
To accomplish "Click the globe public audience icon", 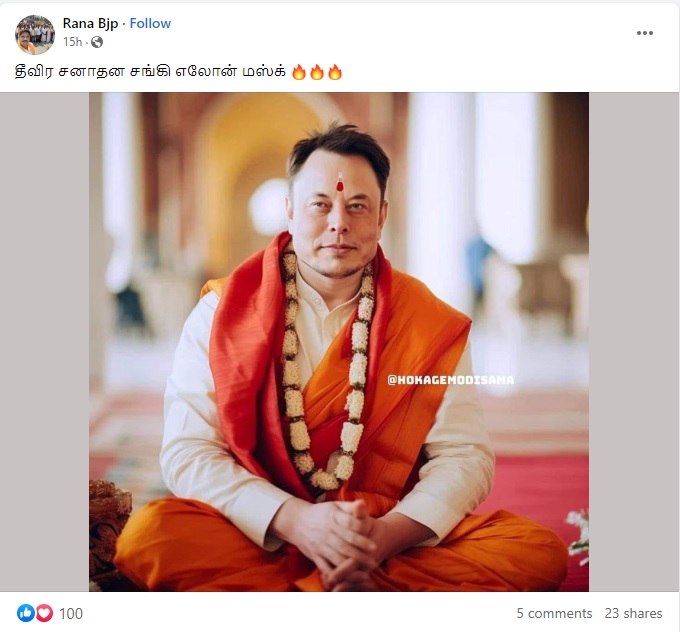I will click(x=97, y=42).
